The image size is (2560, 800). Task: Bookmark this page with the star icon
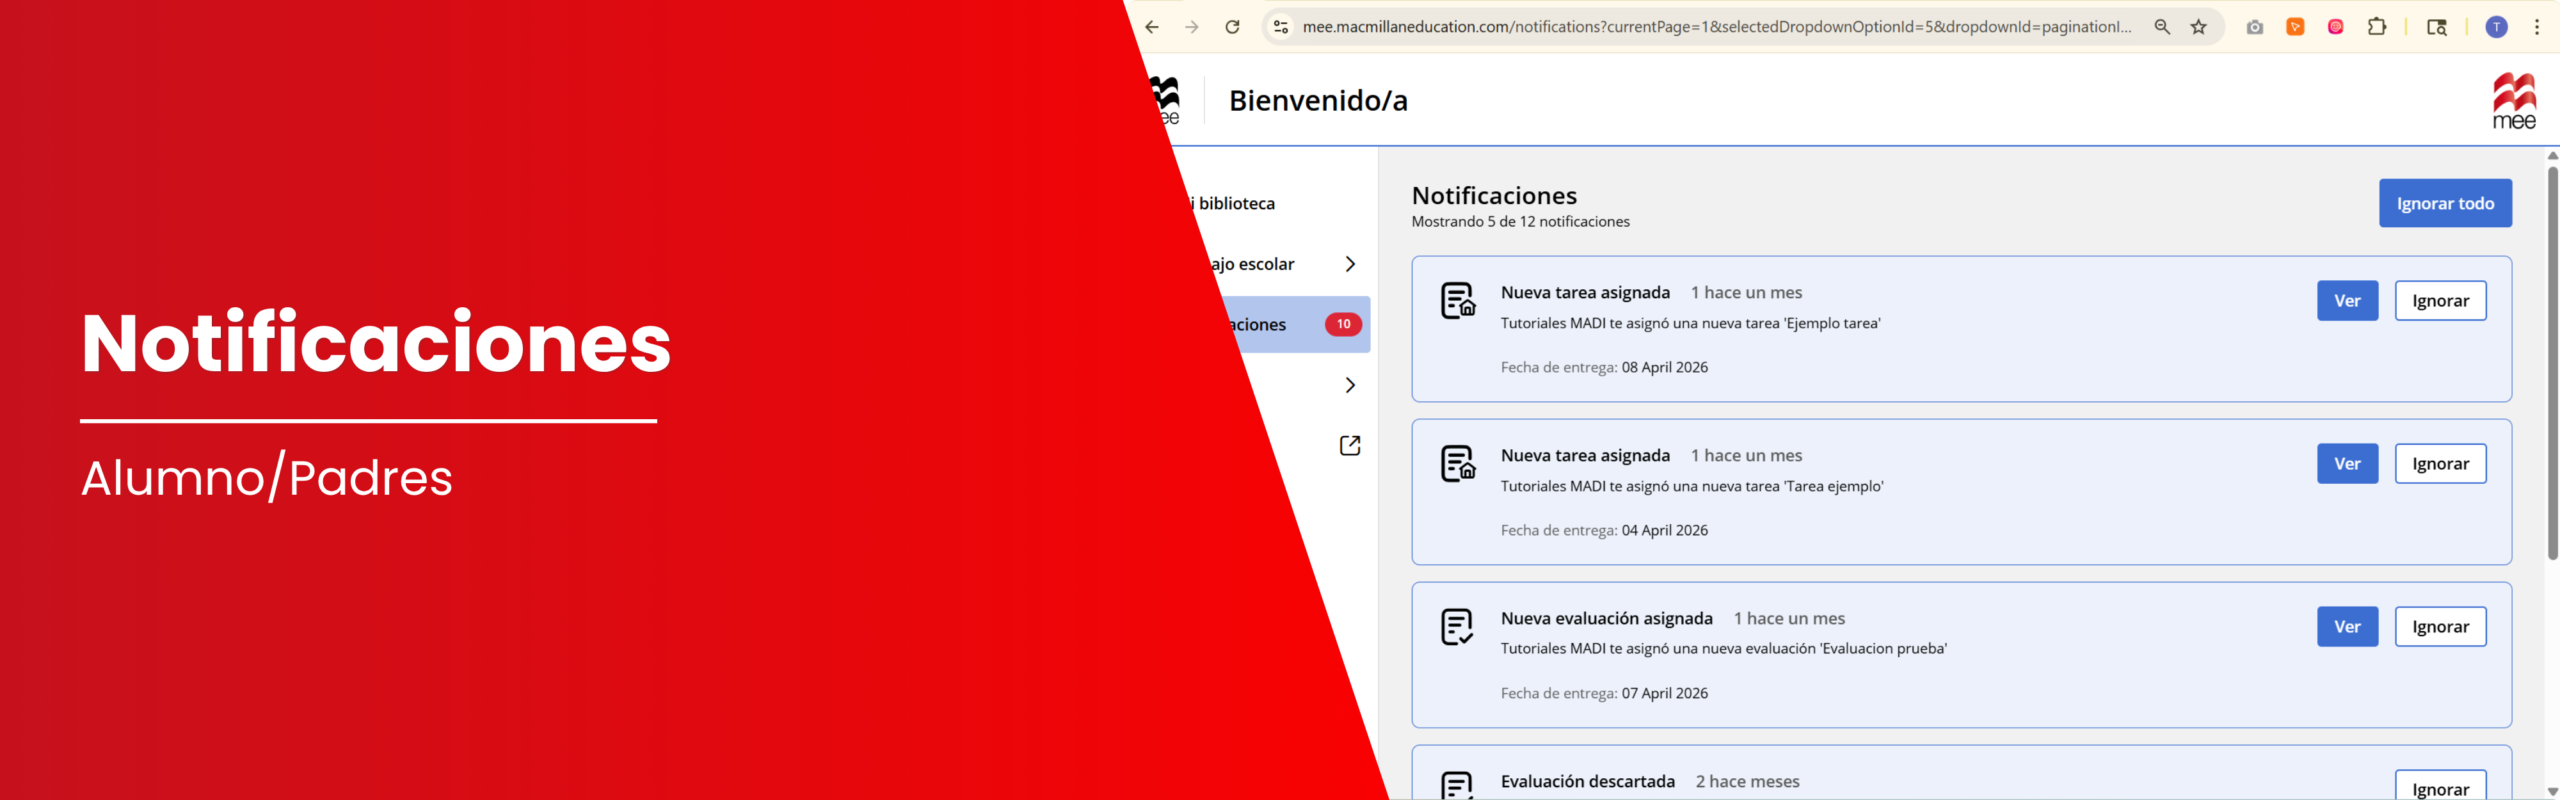pyautogui.click(x=2199, y=27)
